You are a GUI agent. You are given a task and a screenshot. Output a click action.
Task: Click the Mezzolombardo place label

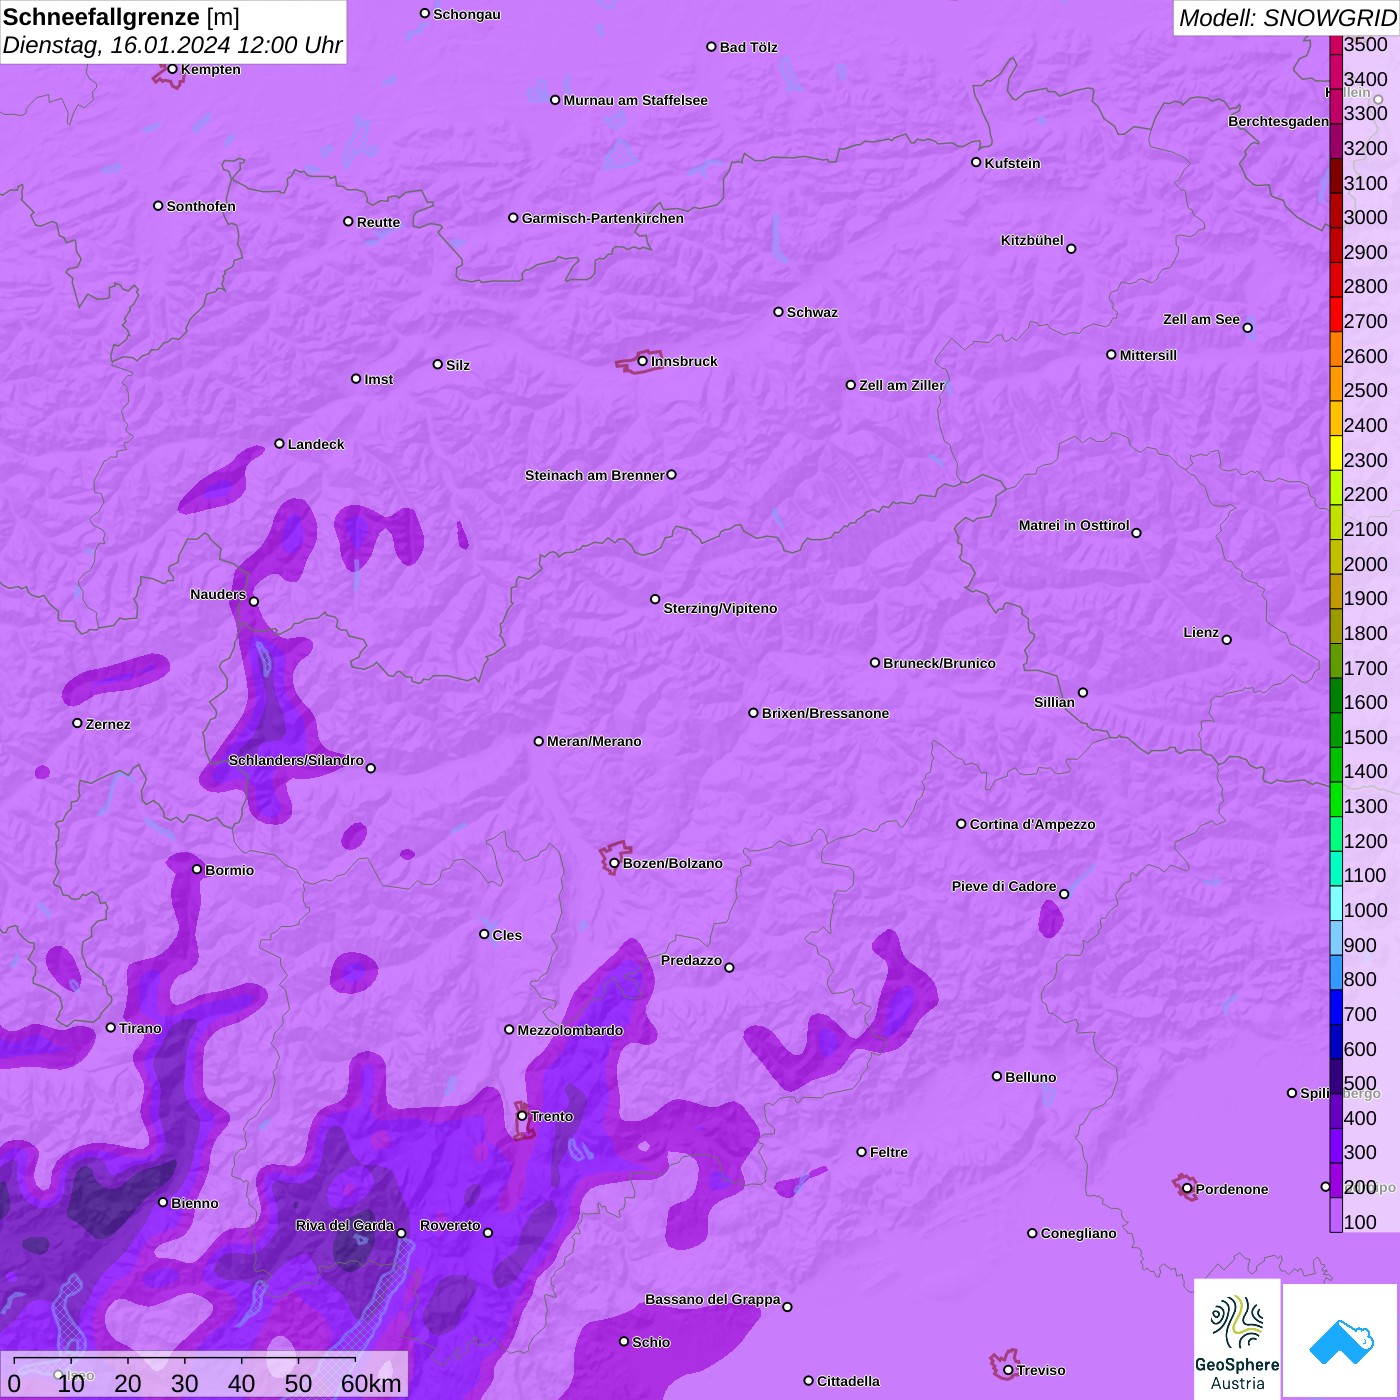(x=570, y=1030)
